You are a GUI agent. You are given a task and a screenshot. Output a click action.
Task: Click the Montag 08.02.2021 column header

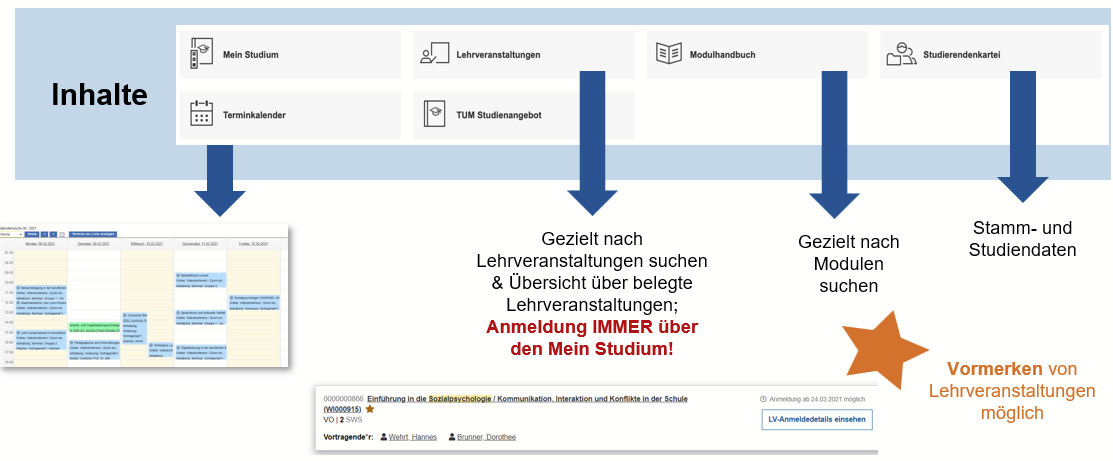[x=40, y=243]
